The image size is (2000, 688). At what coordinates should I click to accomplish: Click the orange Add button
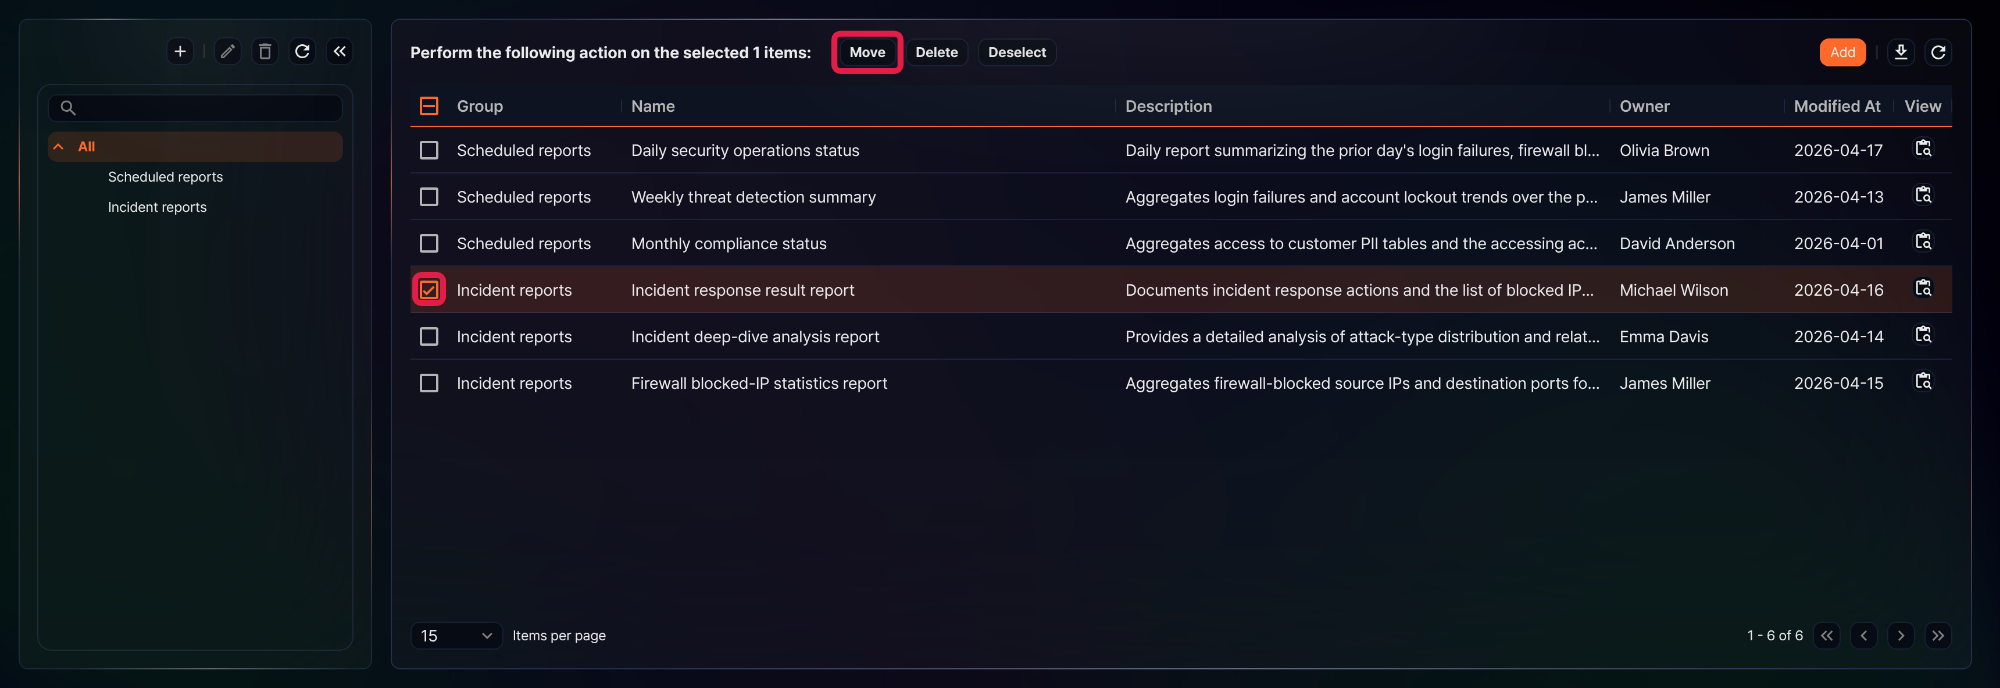(1842, 52)
